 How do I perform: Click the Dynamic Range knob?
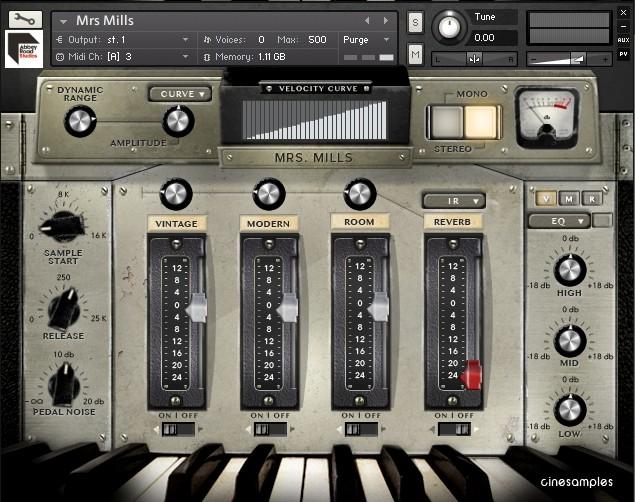[x=79, y=121]
